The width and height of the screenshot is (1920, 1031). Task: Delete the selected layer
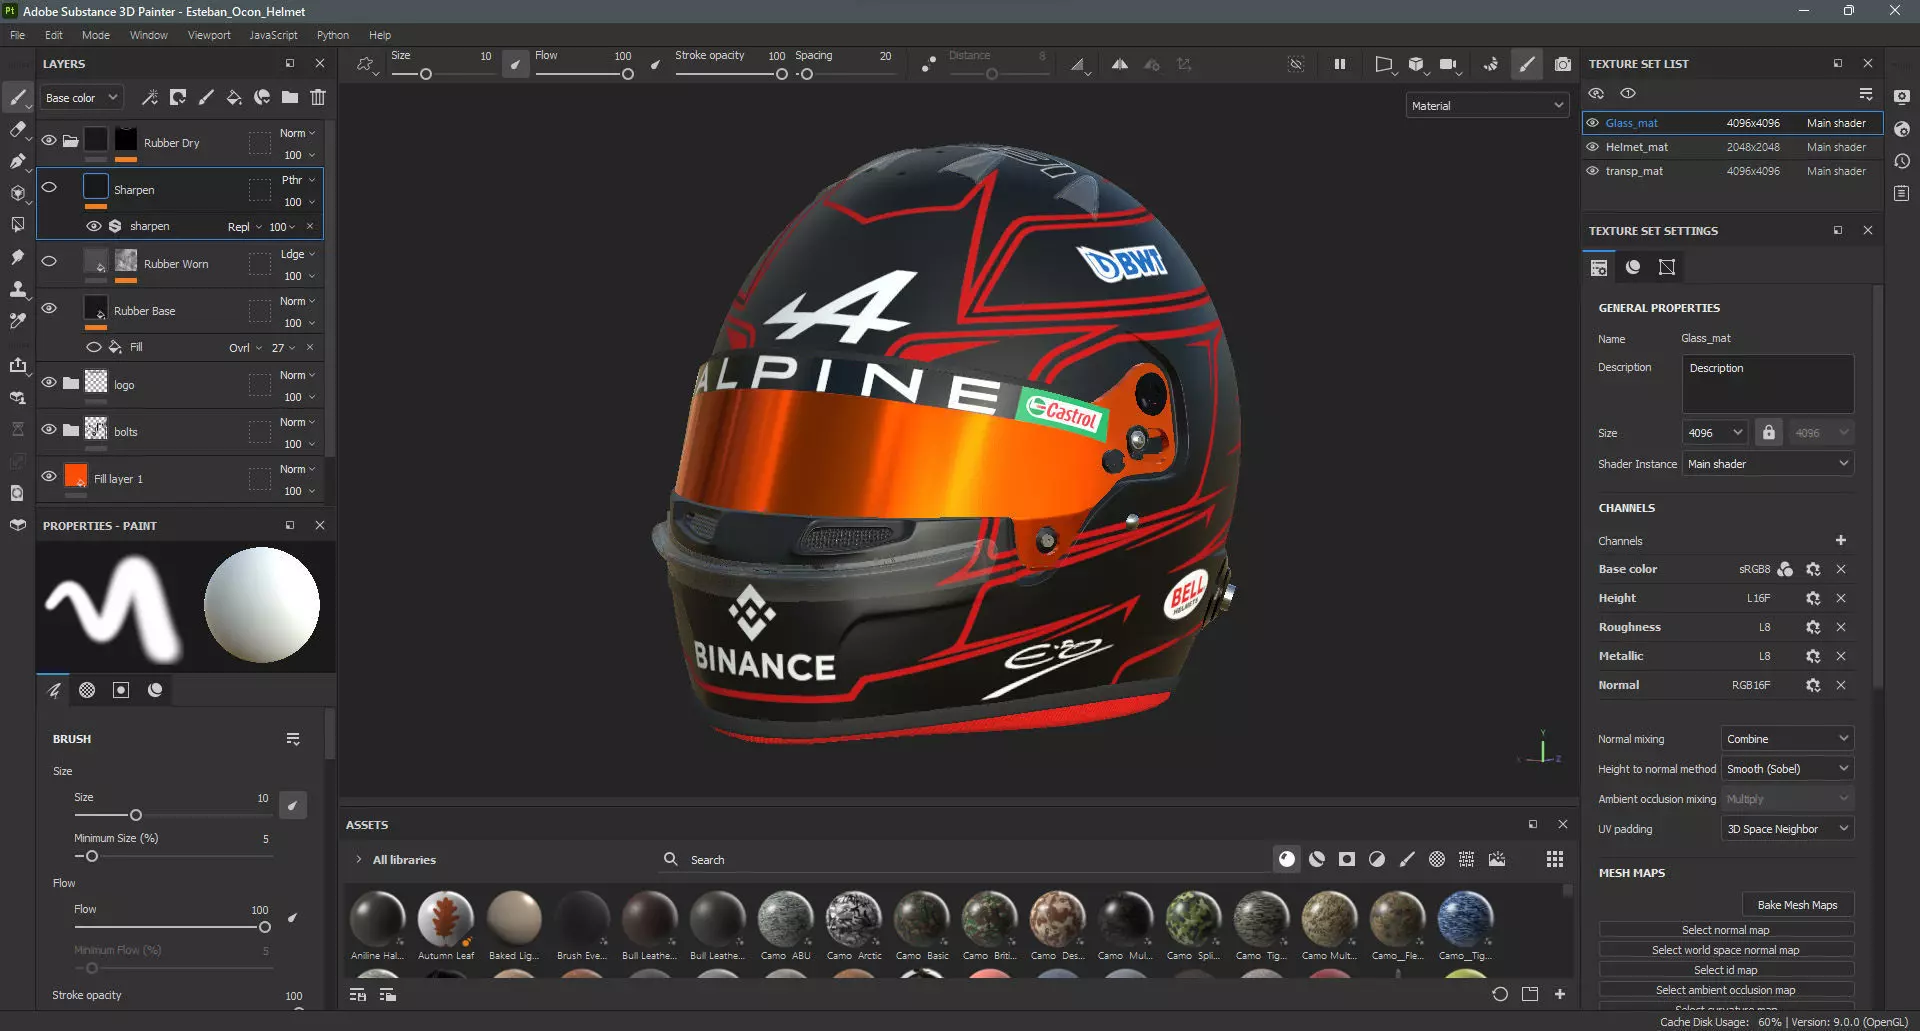coord(318,97)
